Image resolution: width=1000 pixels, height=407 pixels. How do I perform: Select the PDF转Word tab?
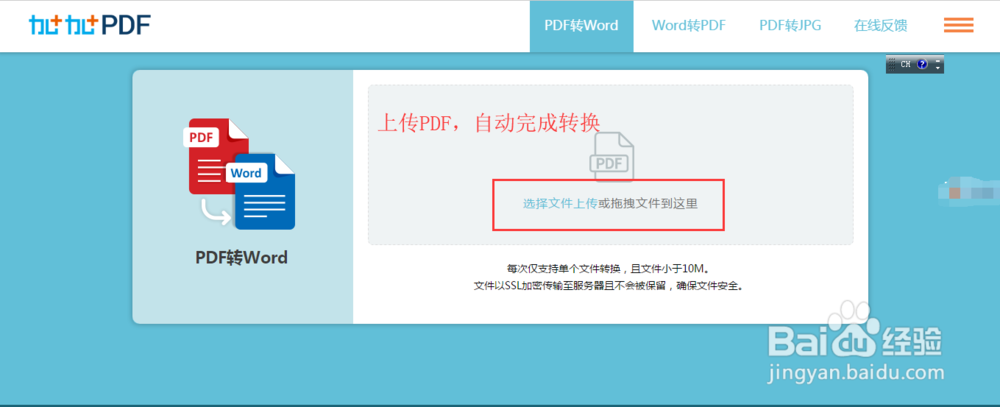coord(581,26)
